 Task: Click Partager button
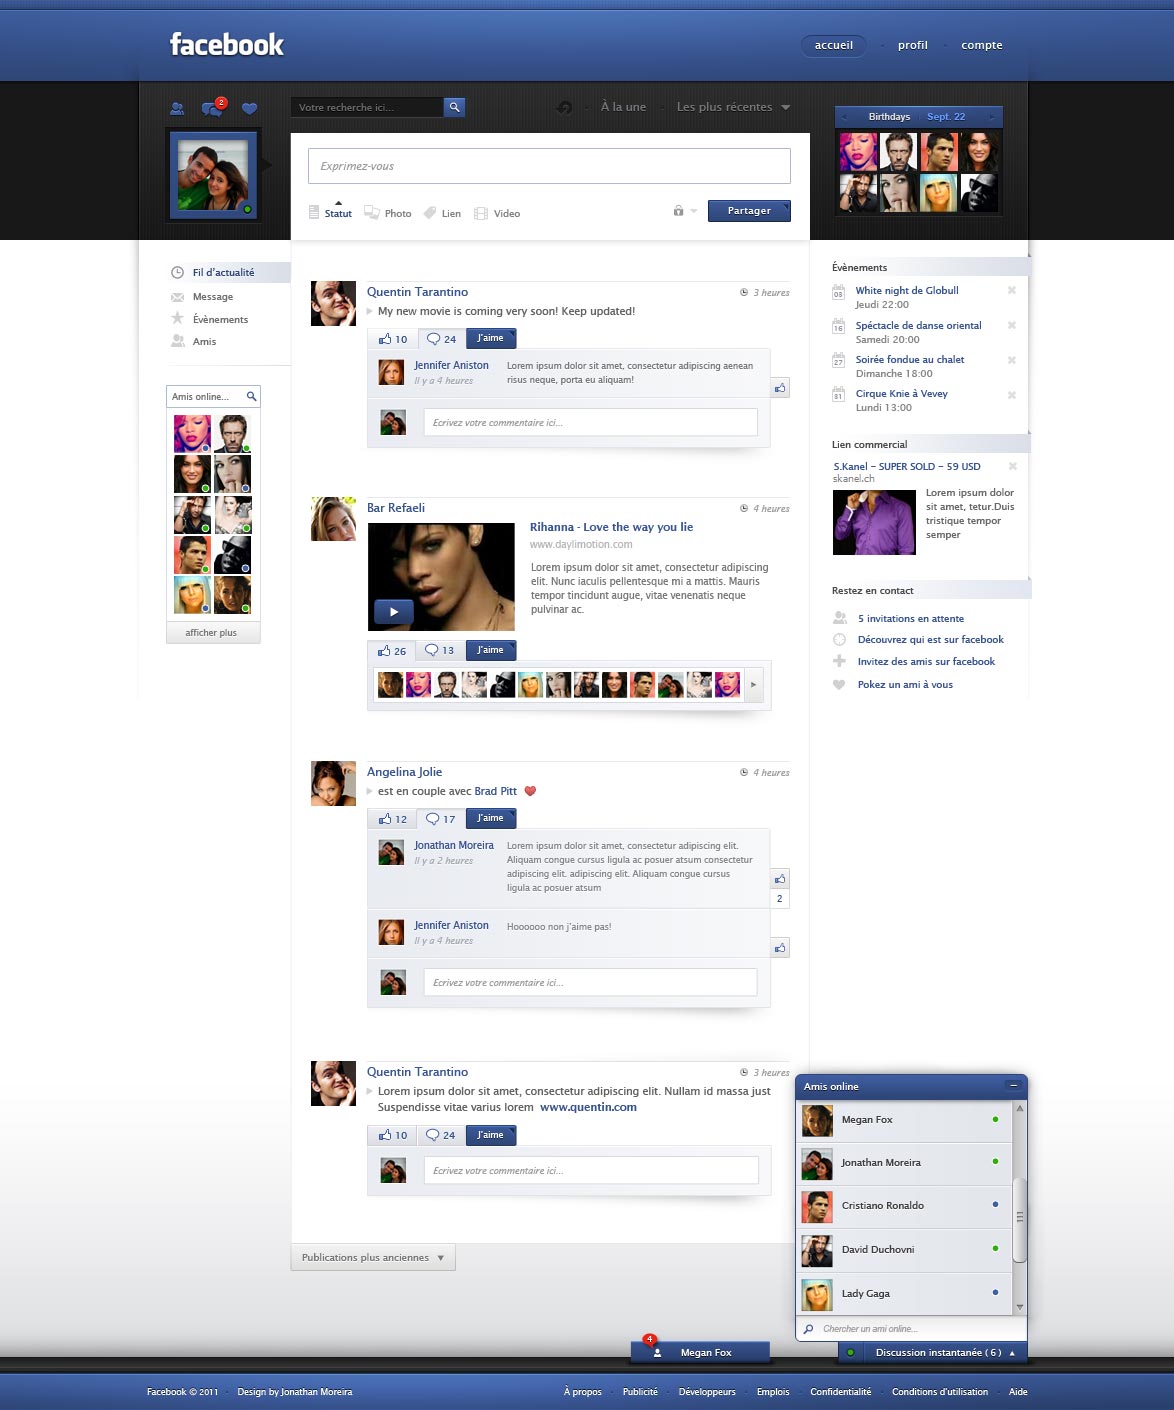point(749,211)
